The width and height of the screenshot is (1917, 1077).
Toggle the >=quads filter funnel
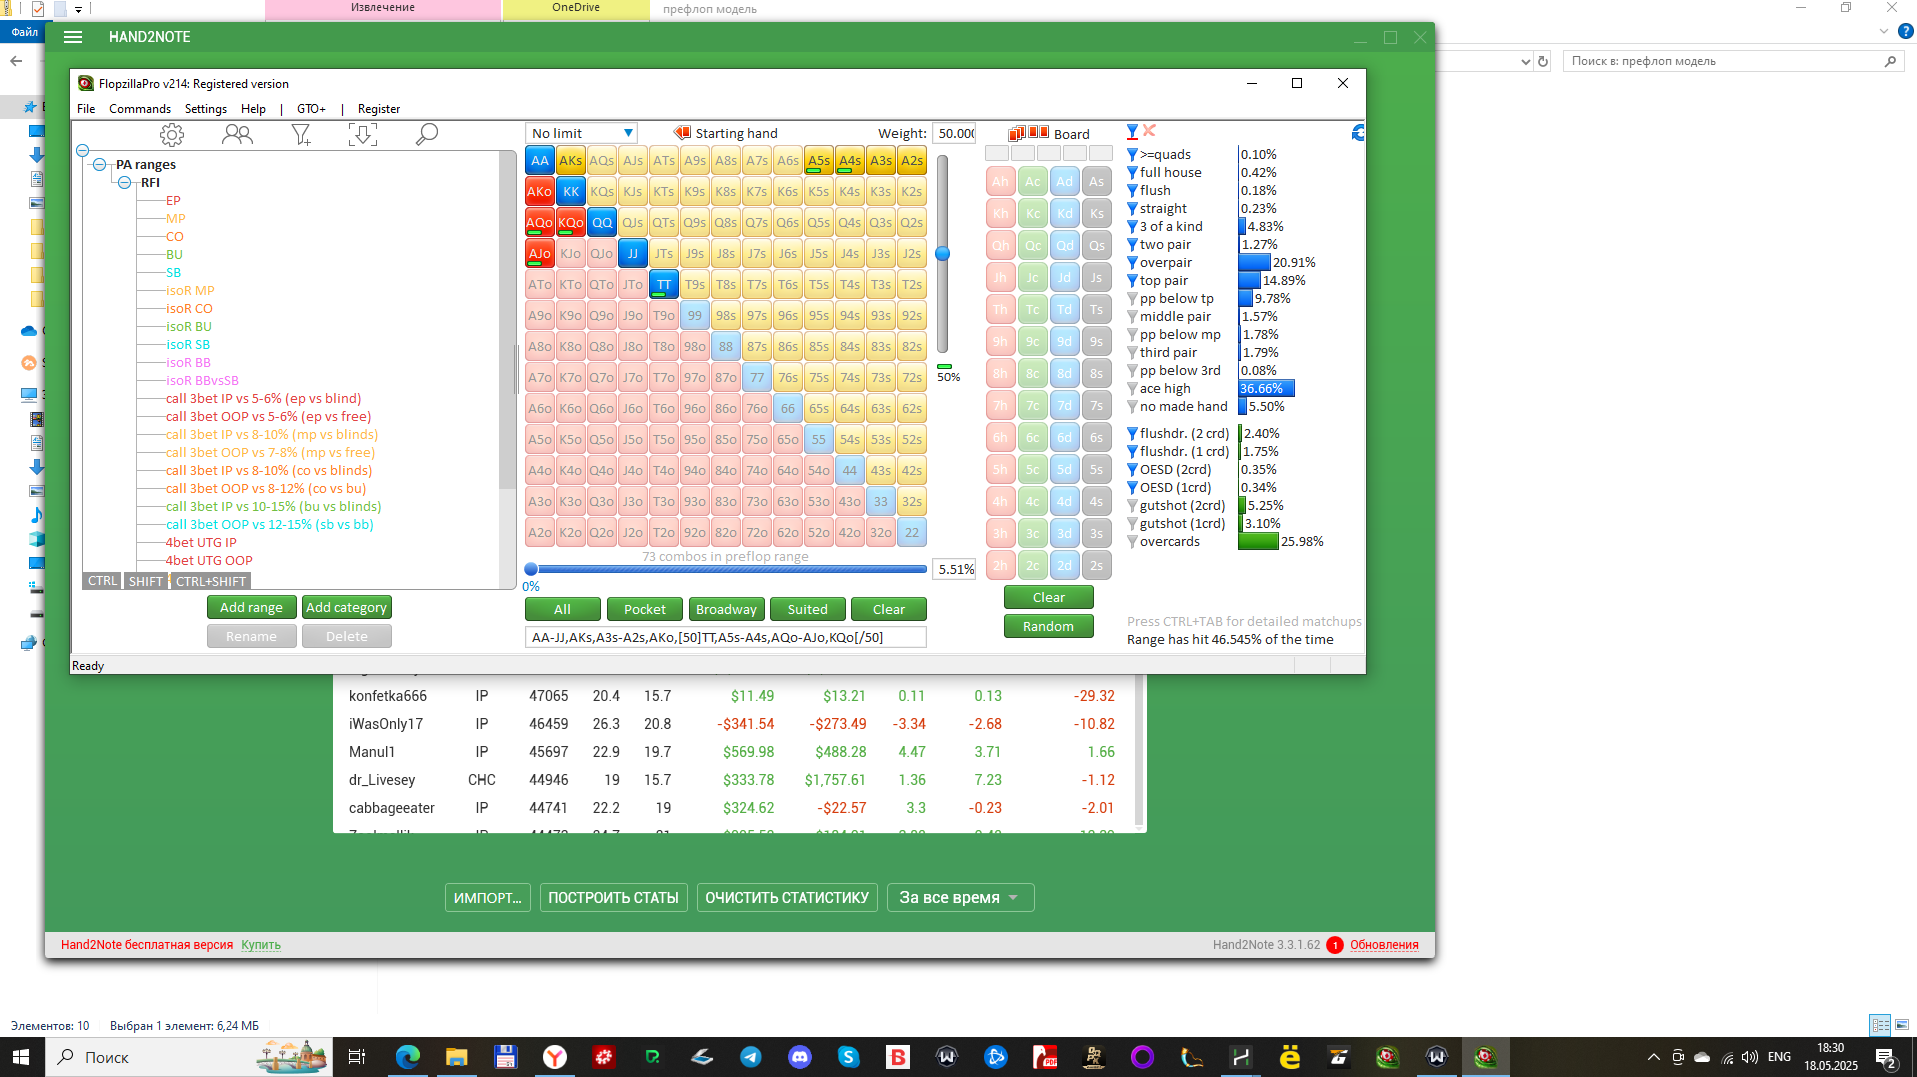(x=1132, y=155)
